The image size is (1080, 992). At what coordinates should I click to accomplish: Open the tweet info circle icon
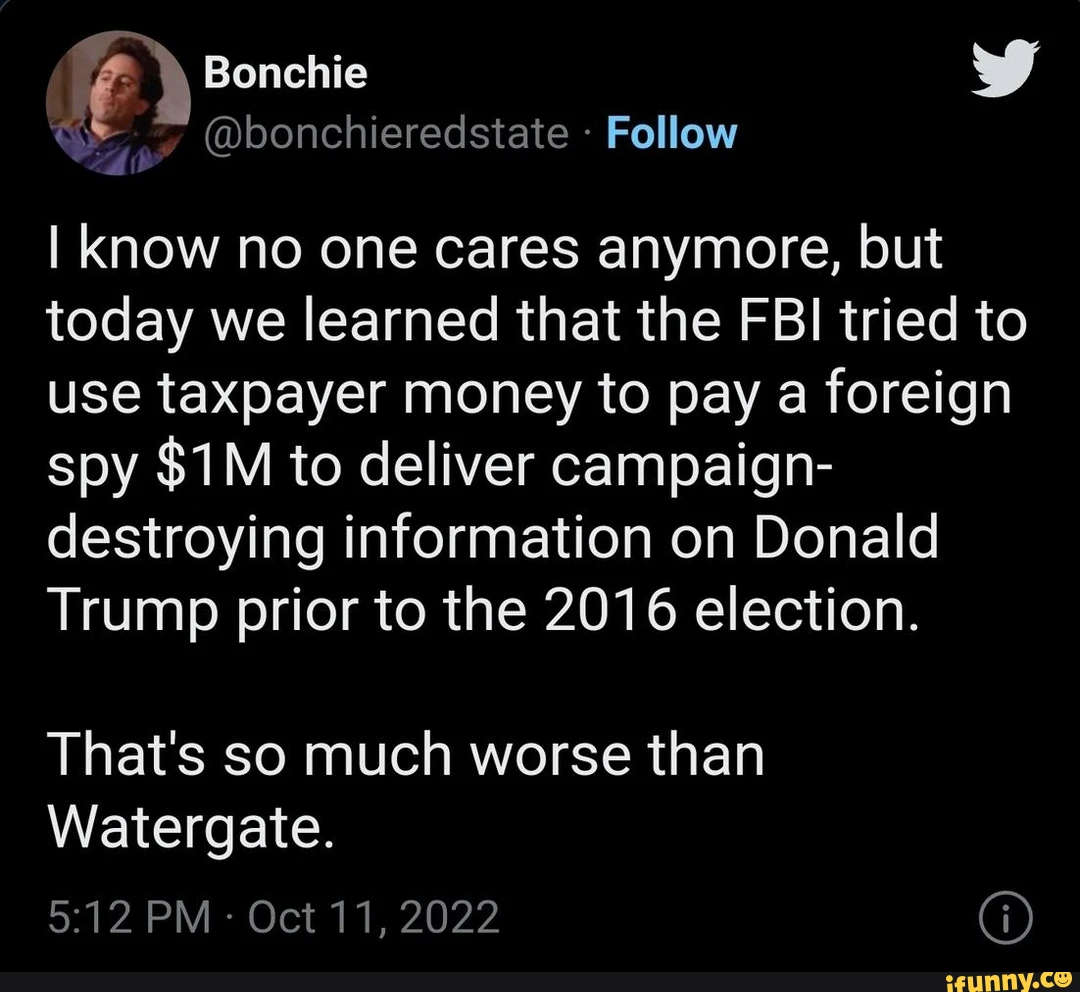(1005, 918)
